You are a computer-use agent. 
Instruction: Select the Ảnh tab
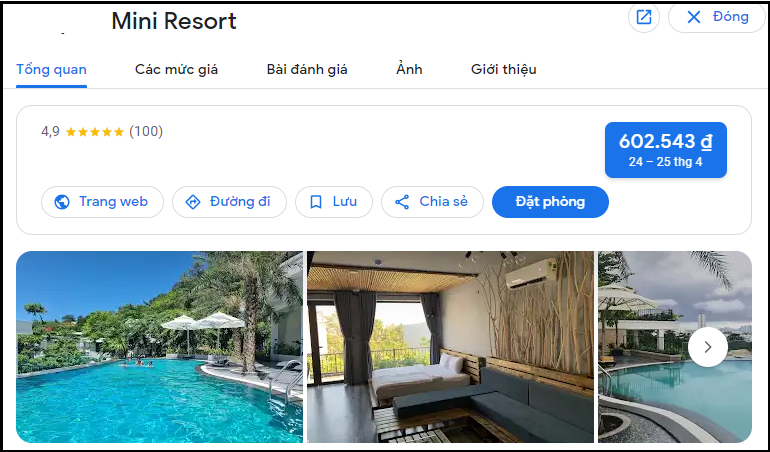pyautogui.click(x=409, y=70)
